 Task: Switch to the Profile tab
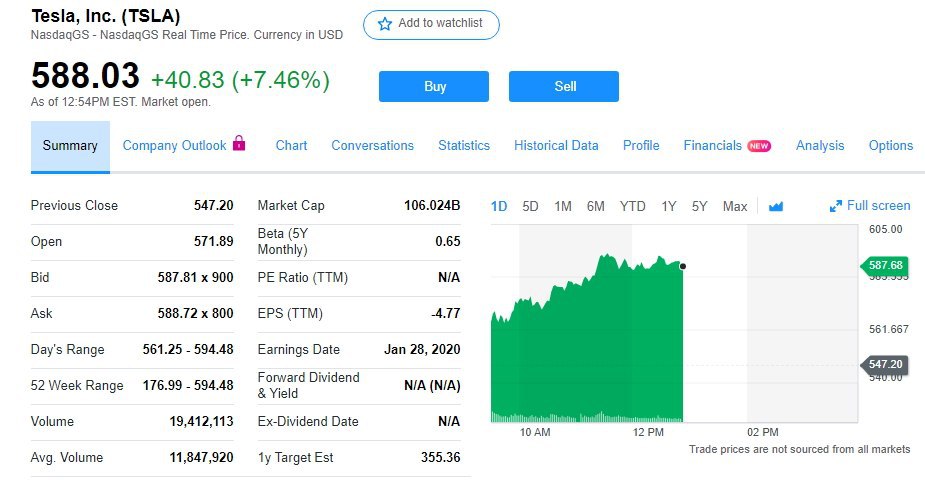641,146
